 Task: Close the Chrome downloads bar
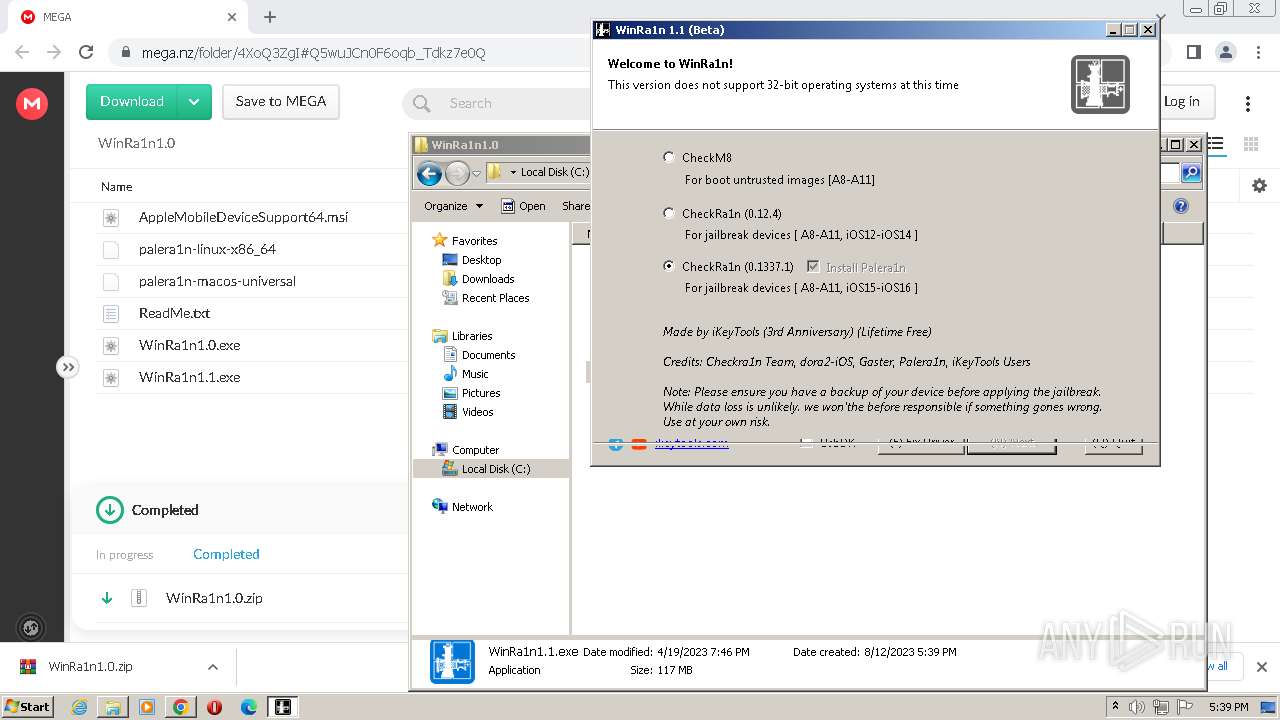click(x=1261, y=667)
